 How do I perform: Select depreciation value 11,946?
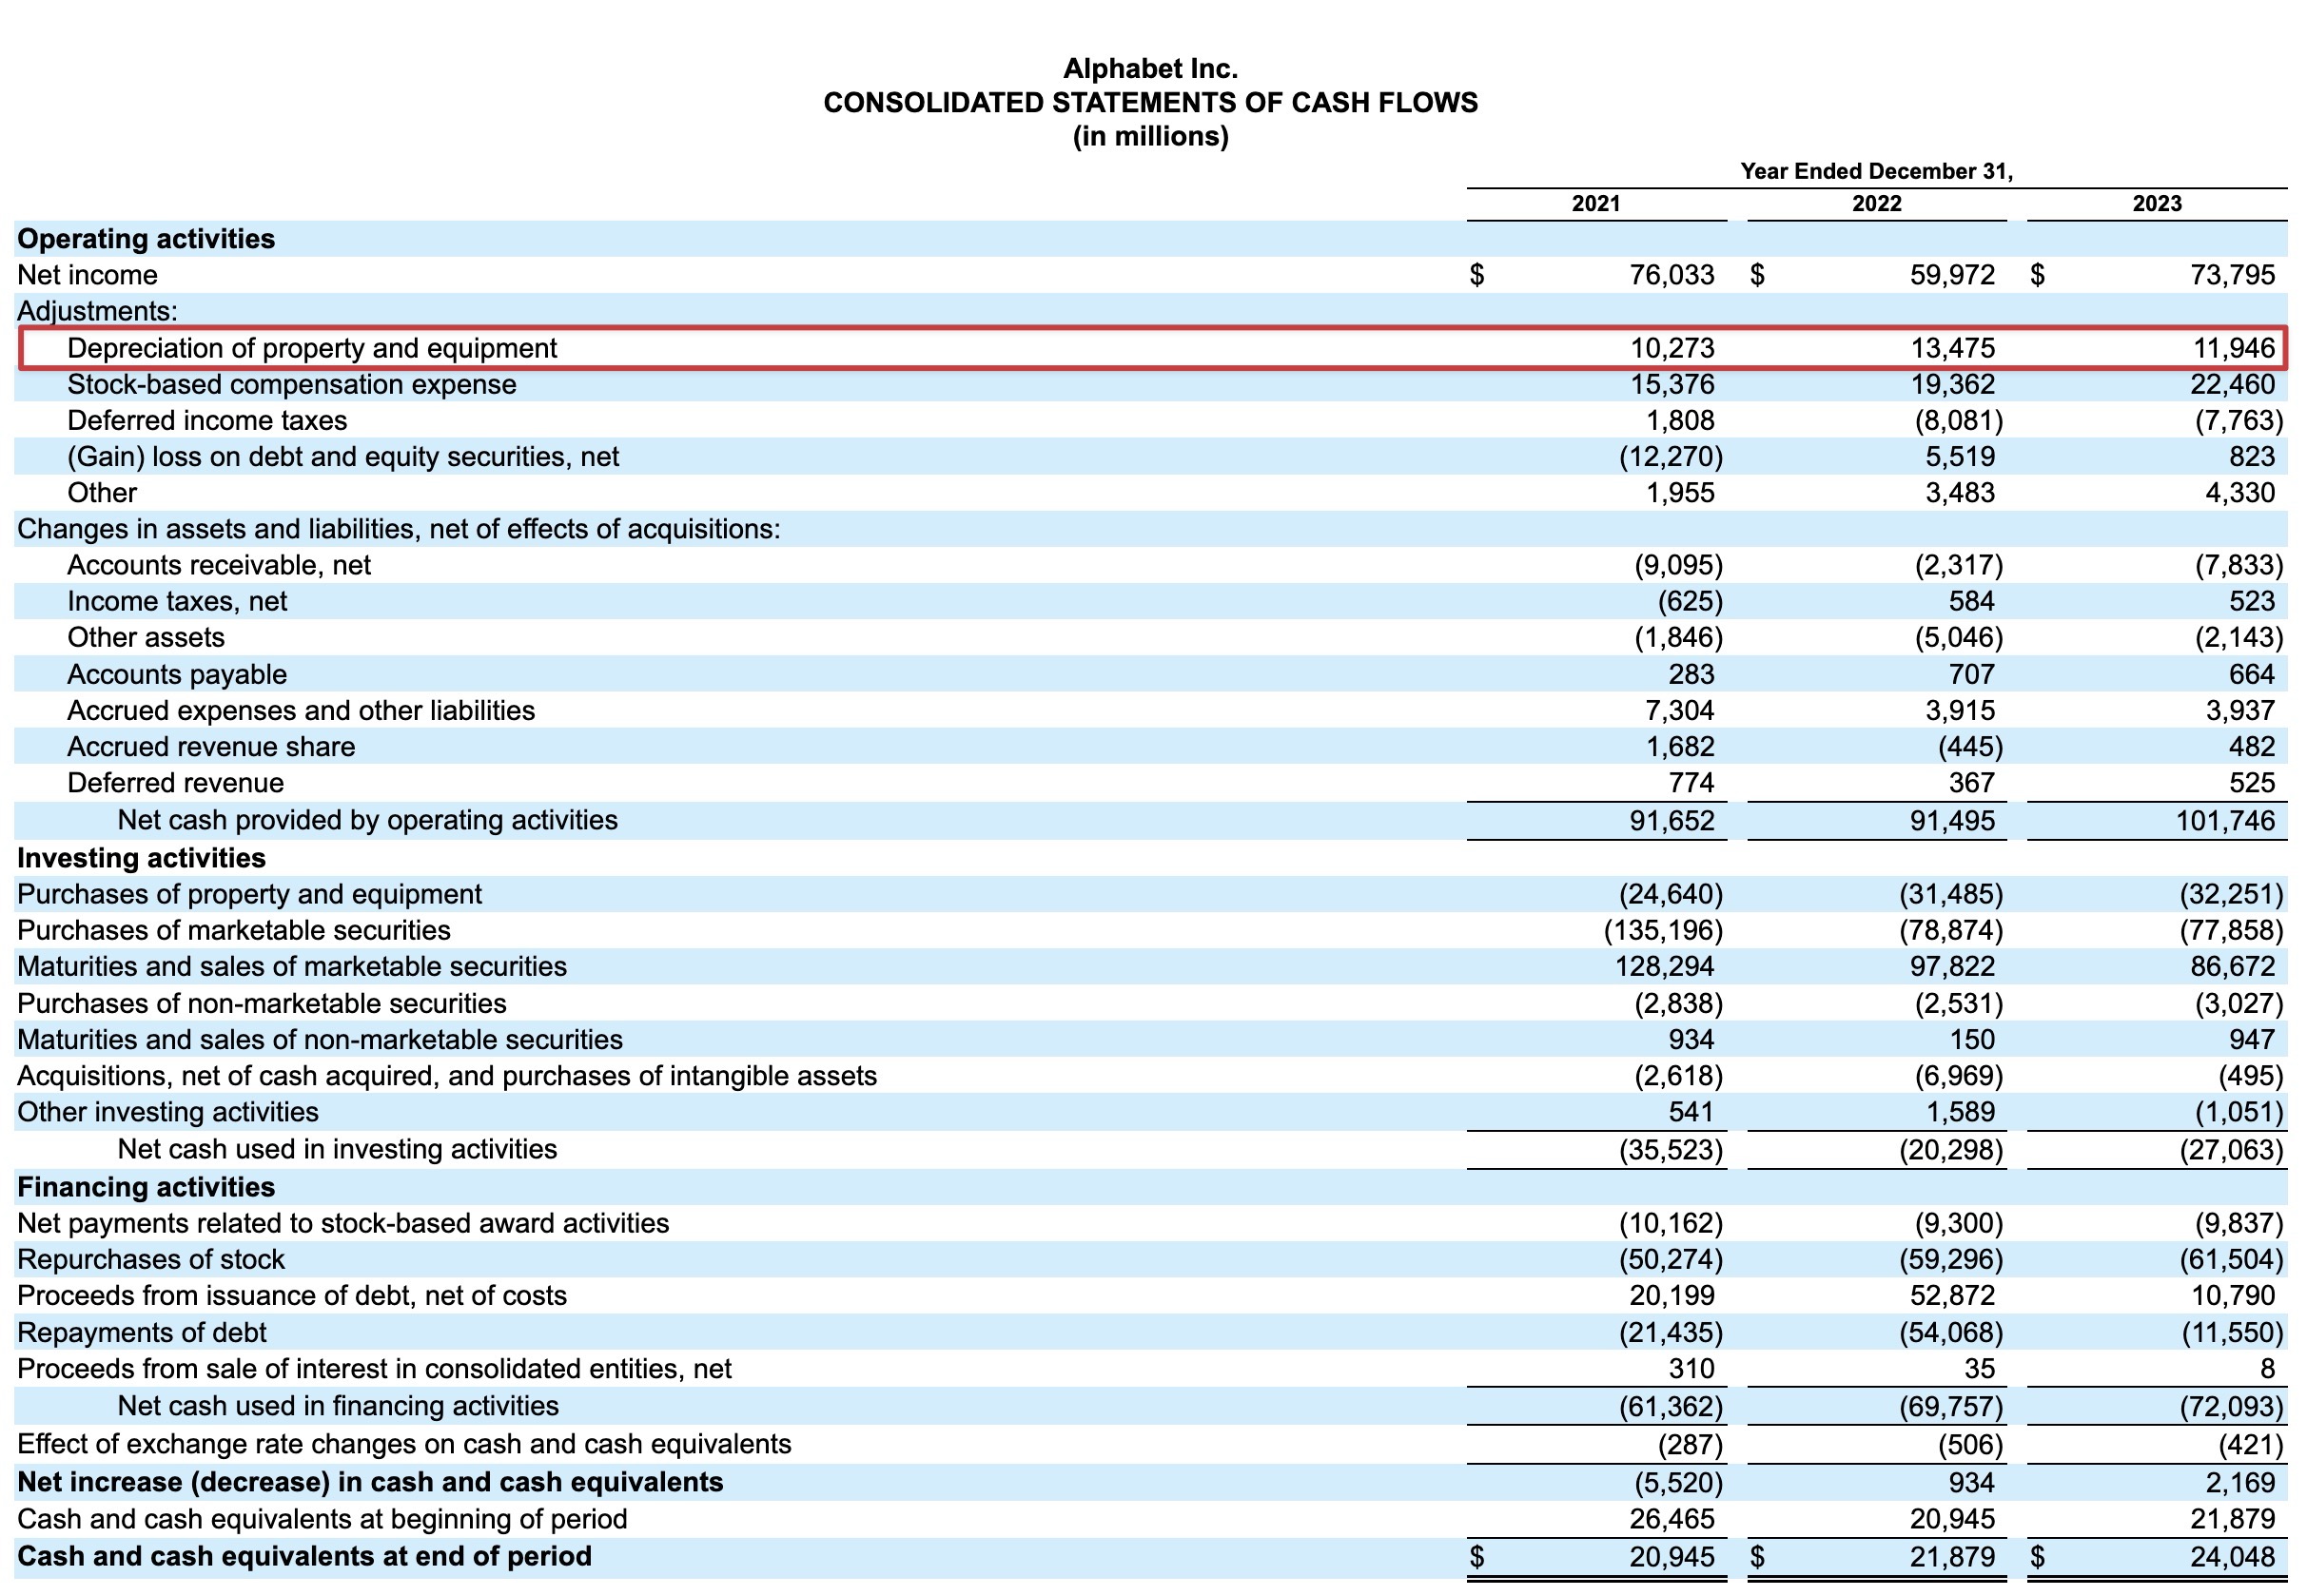tap(2233, 348)
